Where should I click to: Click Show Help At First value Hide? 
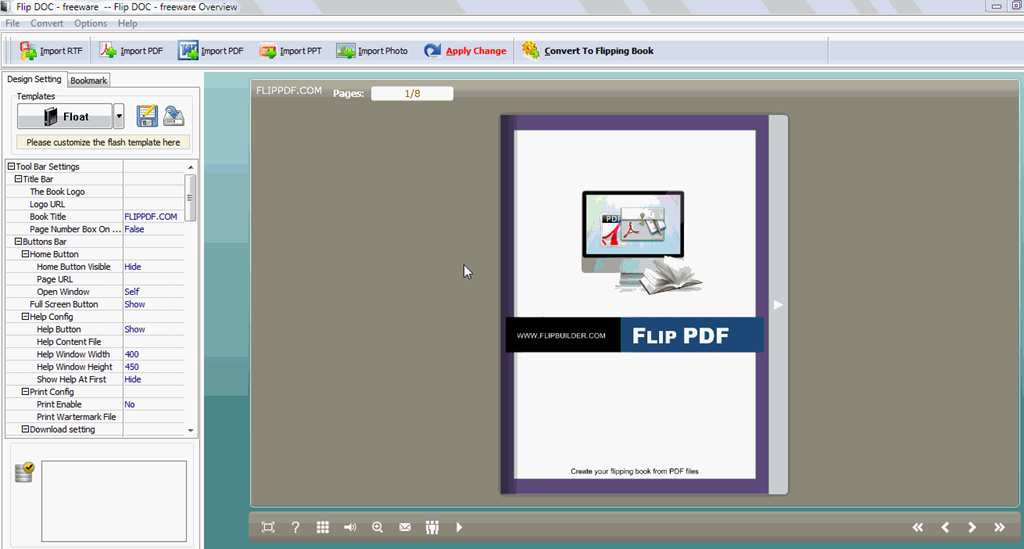coord(133,379)
